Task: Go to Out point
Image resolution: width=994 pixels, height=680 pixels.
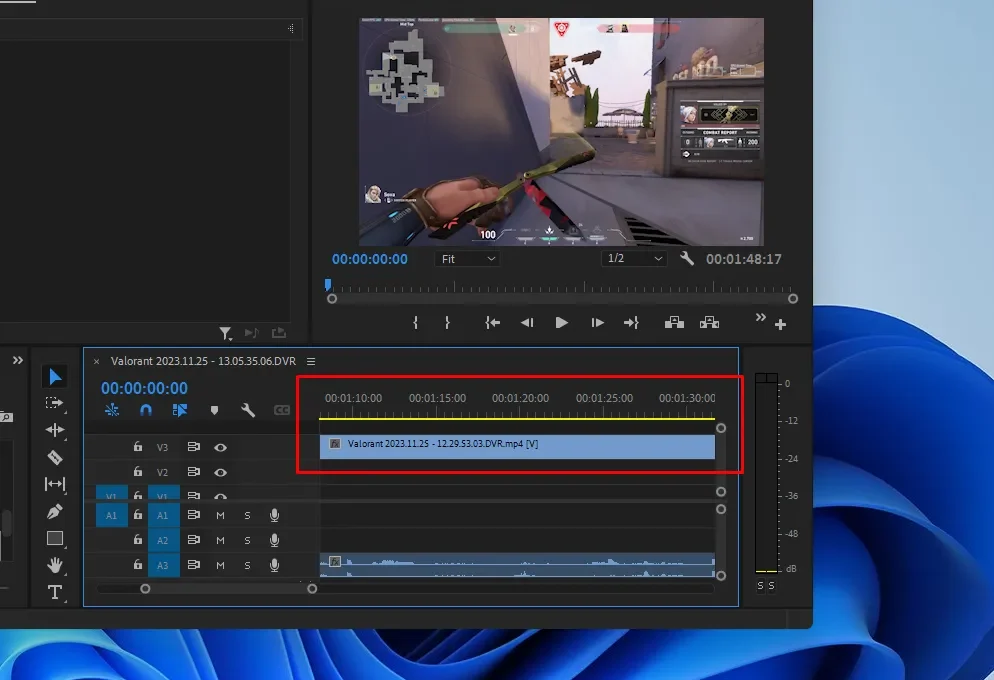Action: coord(631,323)
